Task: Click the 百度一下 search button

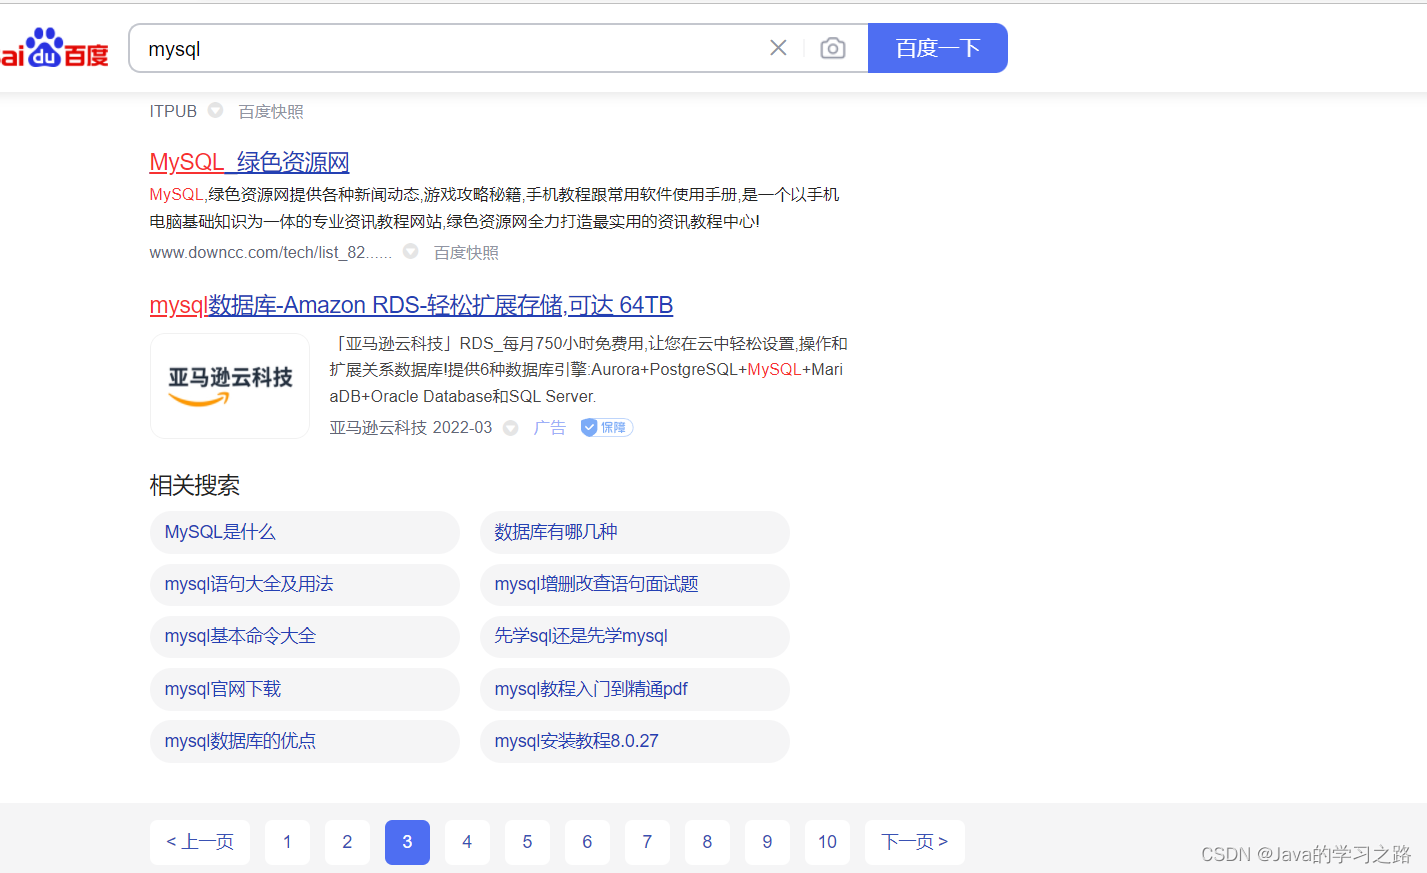Action: (x=937, y=48)
